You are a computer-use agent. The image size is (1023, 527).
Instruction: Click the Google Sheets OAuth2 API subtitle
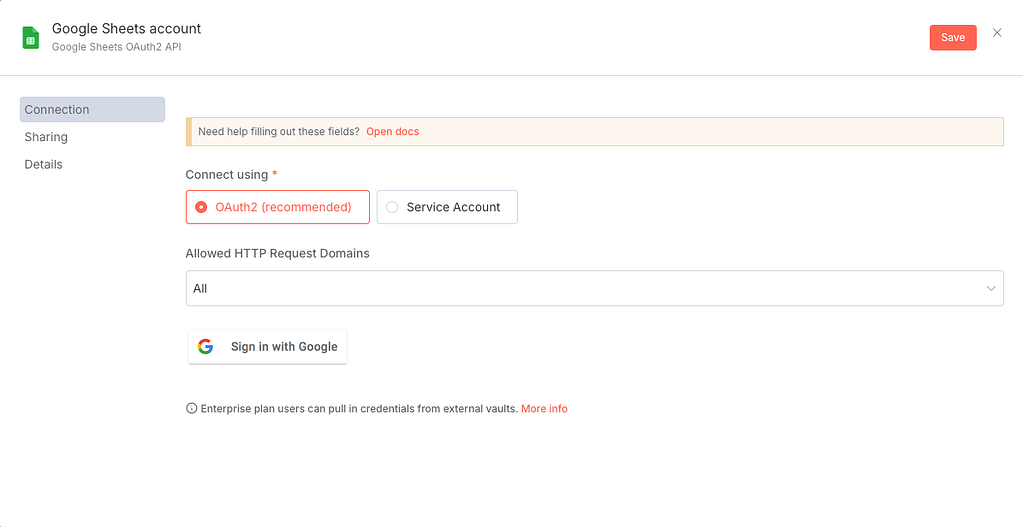click(116, 47)
